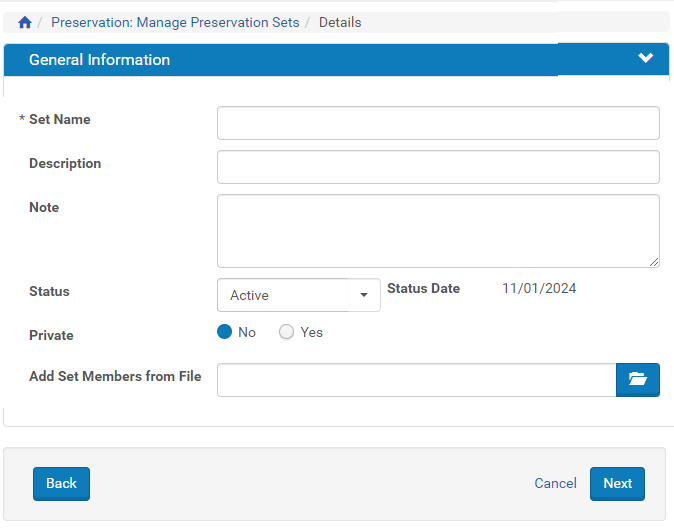Click the General Information panel title
This screenshot has height=531, width=674.
click(99, 60)
